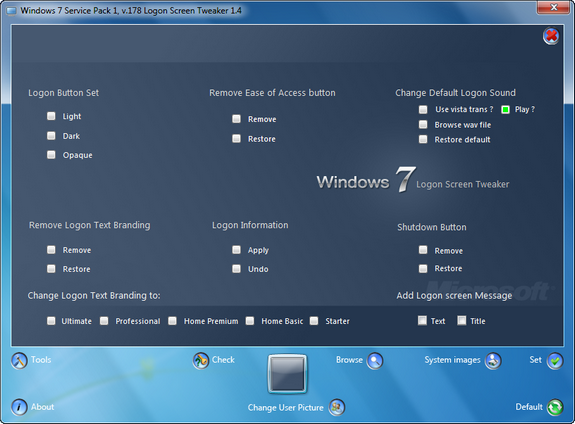Toggle the green Play checkbox
Screen dimensions: 575x424
point(505,109)
